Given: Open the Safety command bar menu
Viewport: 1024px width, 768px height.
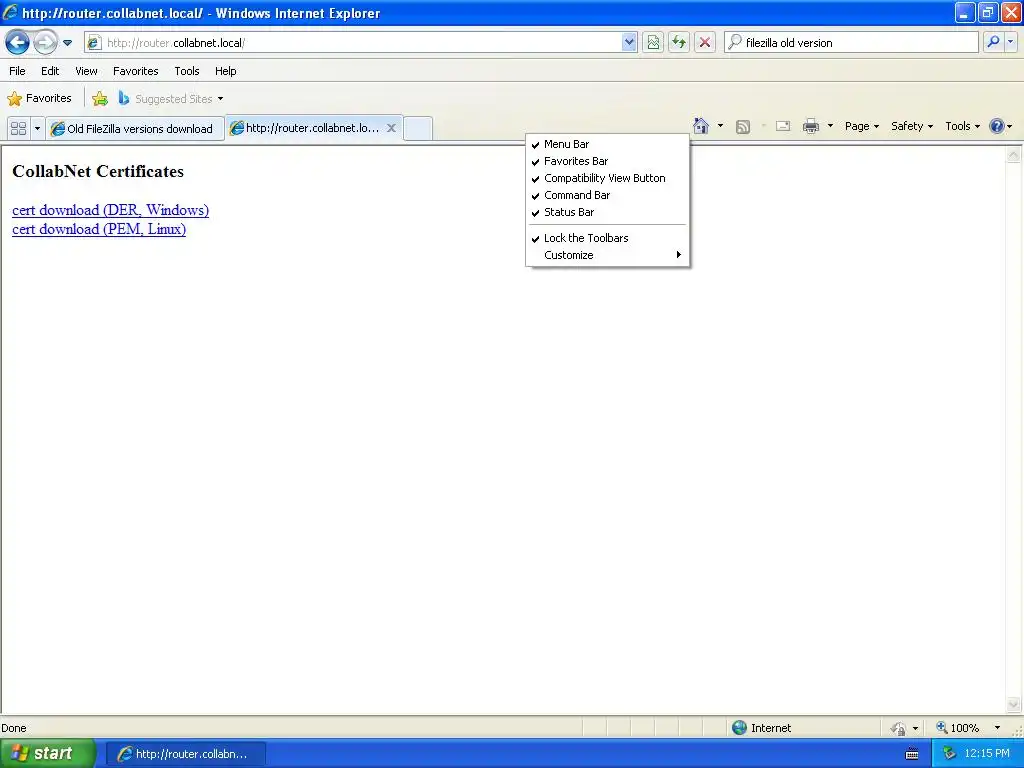Looking at the screenshot, I should tap(912, 126).
